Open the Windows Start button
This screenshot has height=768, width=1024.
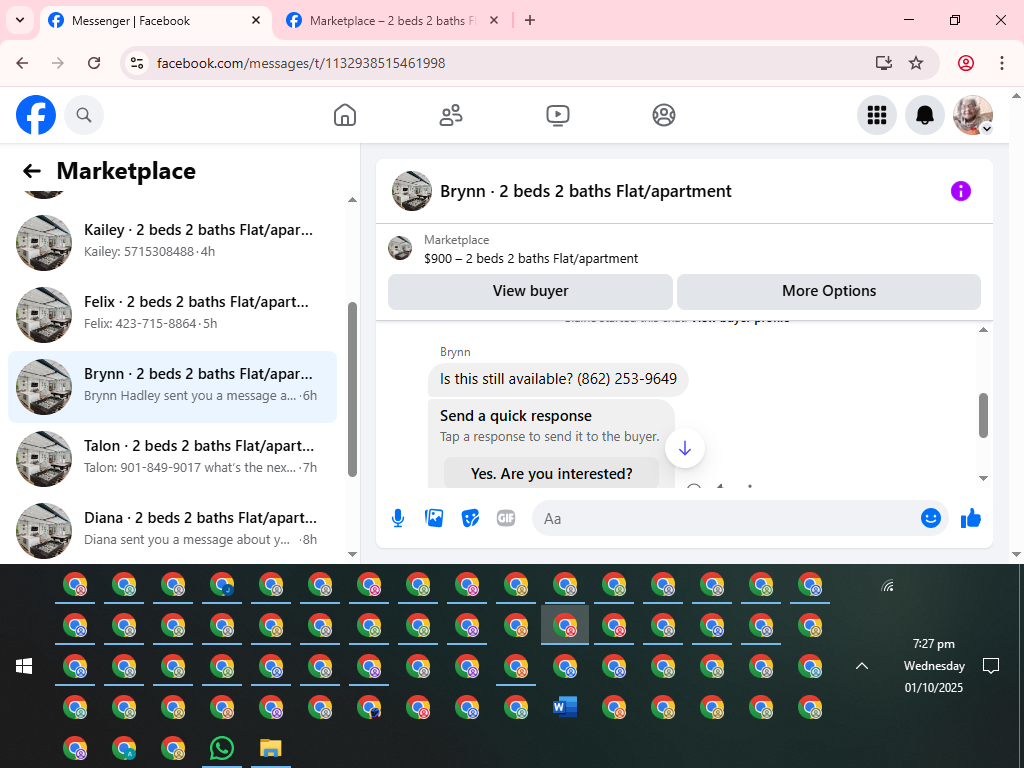pos(24,666)
